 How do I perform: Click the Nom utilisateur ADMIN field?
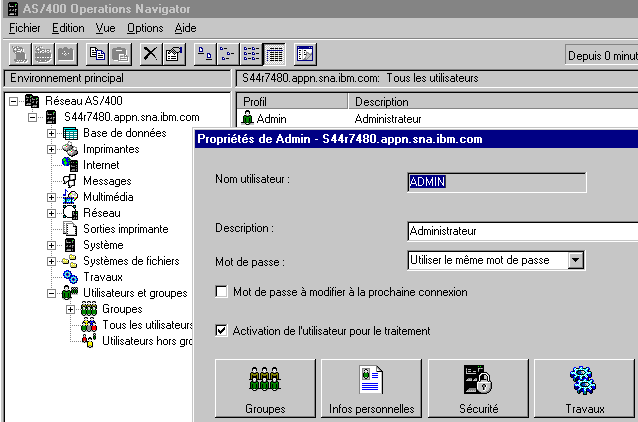pos(497,182)
